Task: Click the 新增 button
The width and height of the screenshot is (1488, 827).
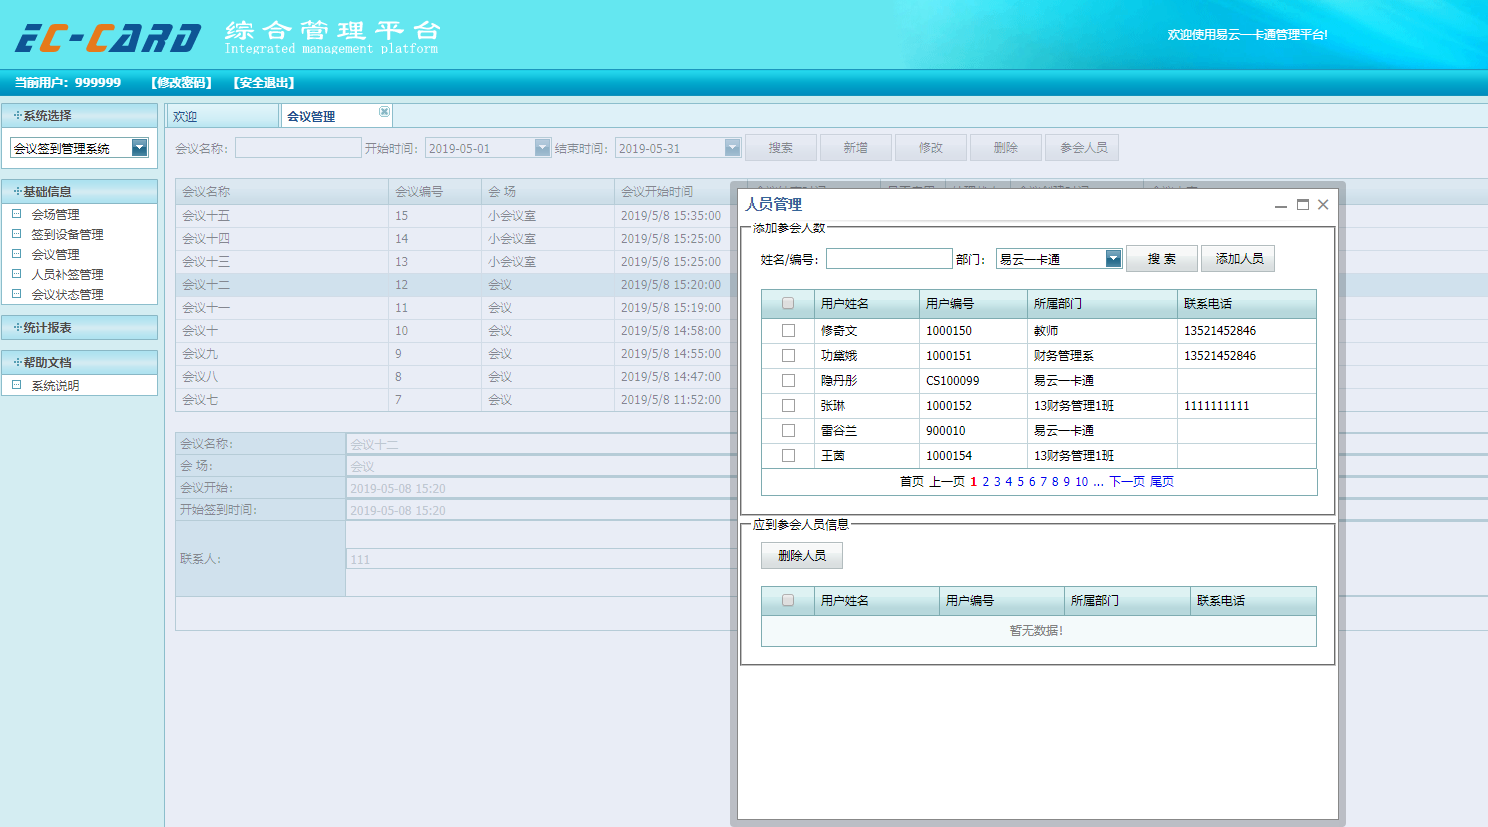Action: (856, 148)
